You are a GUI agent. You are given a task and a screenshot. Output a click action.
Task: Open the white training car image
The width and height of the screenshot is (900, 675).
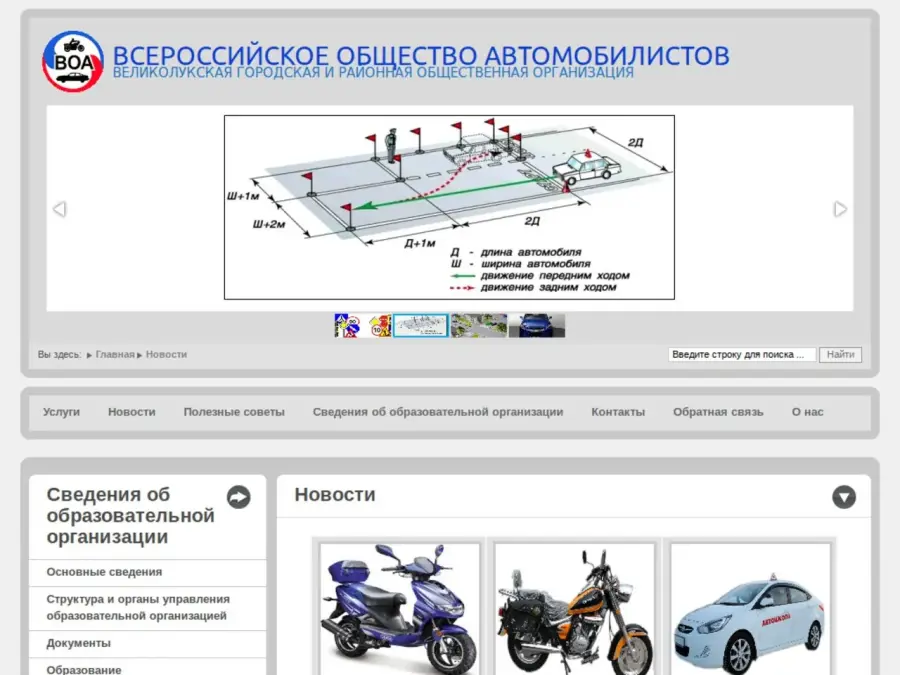pyautogui.click(x=749, y=608)
